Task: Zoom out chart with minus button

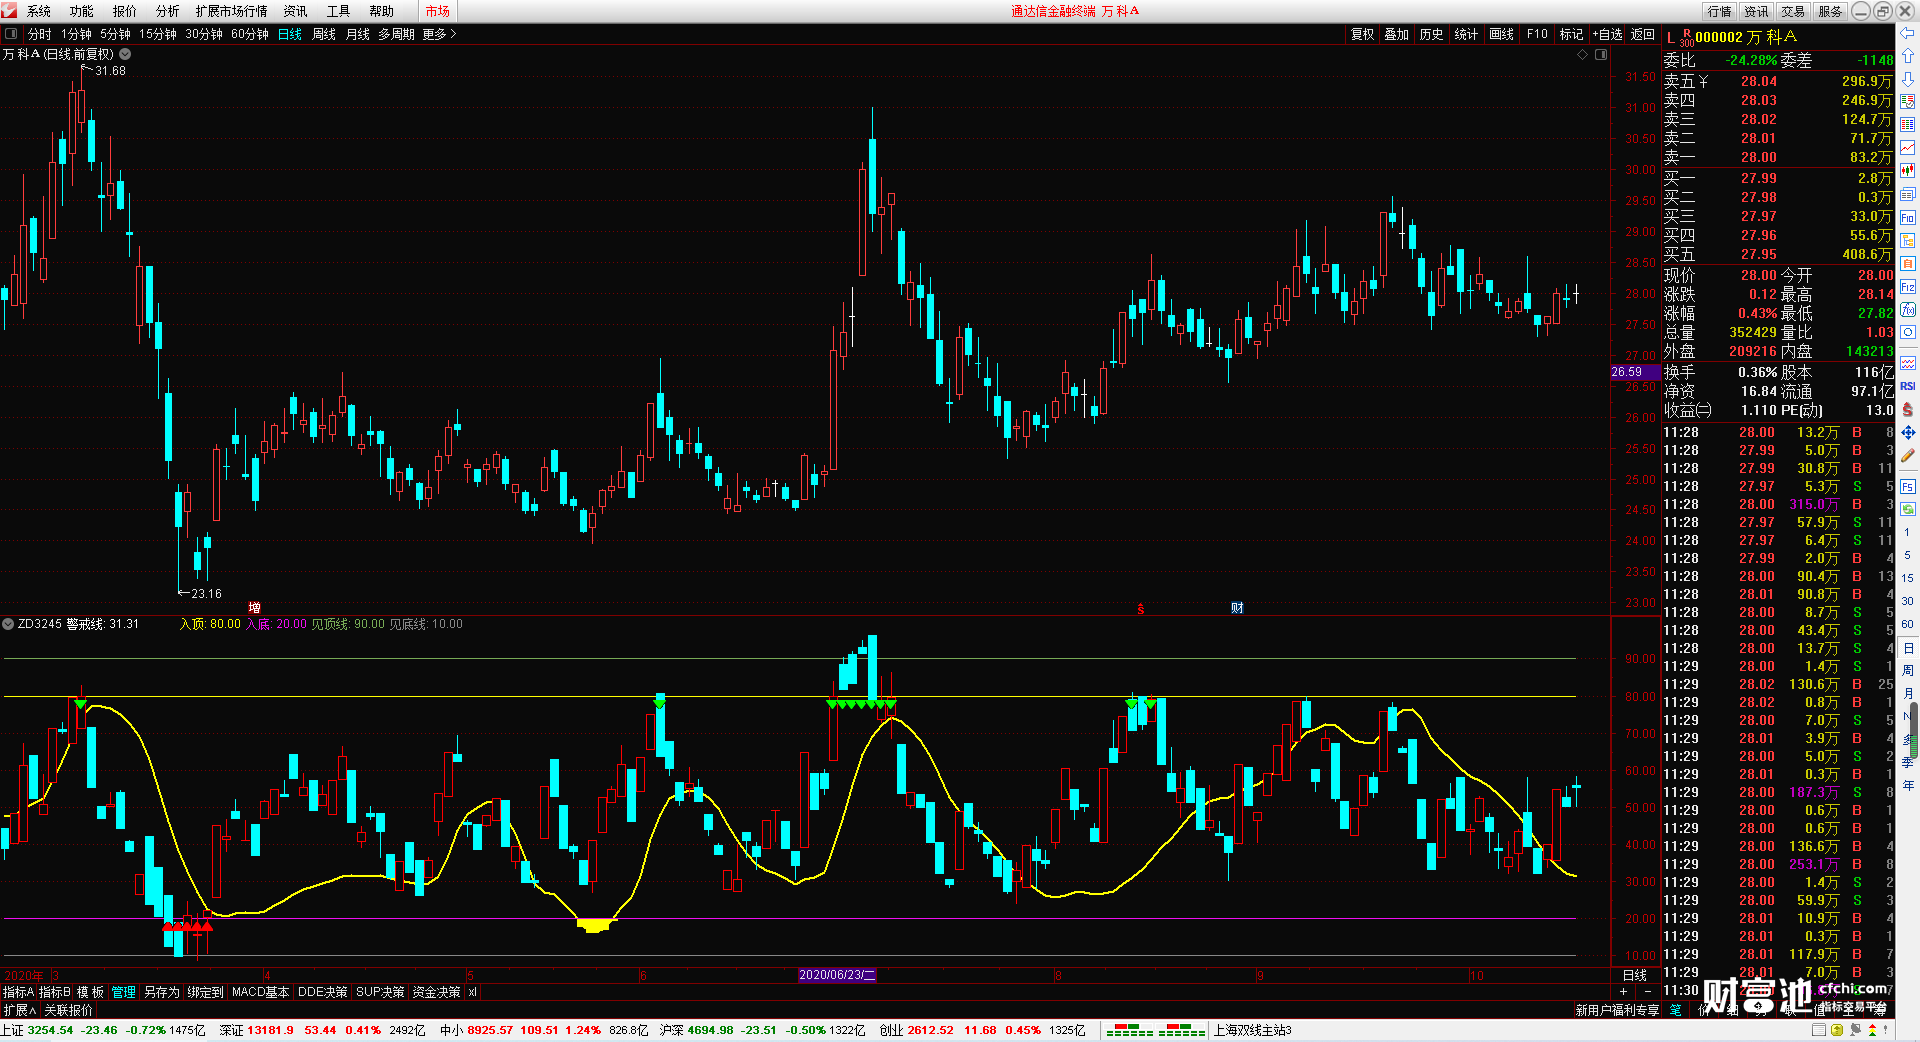Action: (1648, 991)
